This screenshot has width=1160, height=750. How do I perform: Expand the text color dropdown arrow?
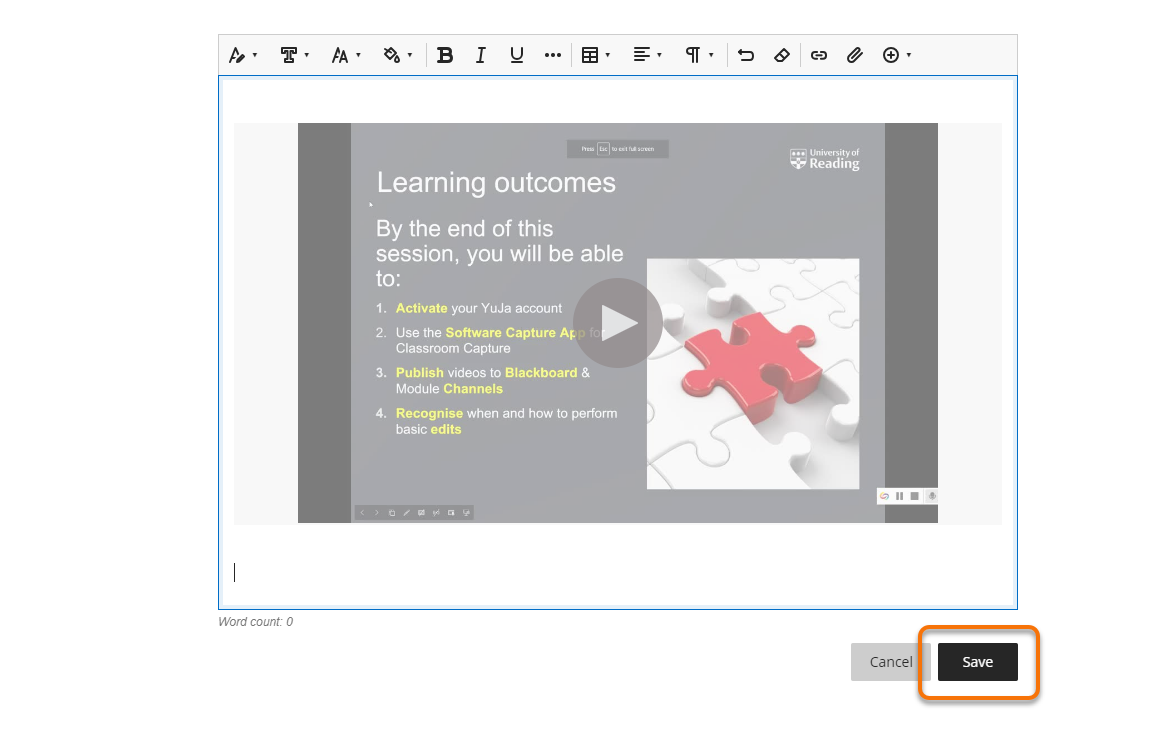click(x=411, y=55)
